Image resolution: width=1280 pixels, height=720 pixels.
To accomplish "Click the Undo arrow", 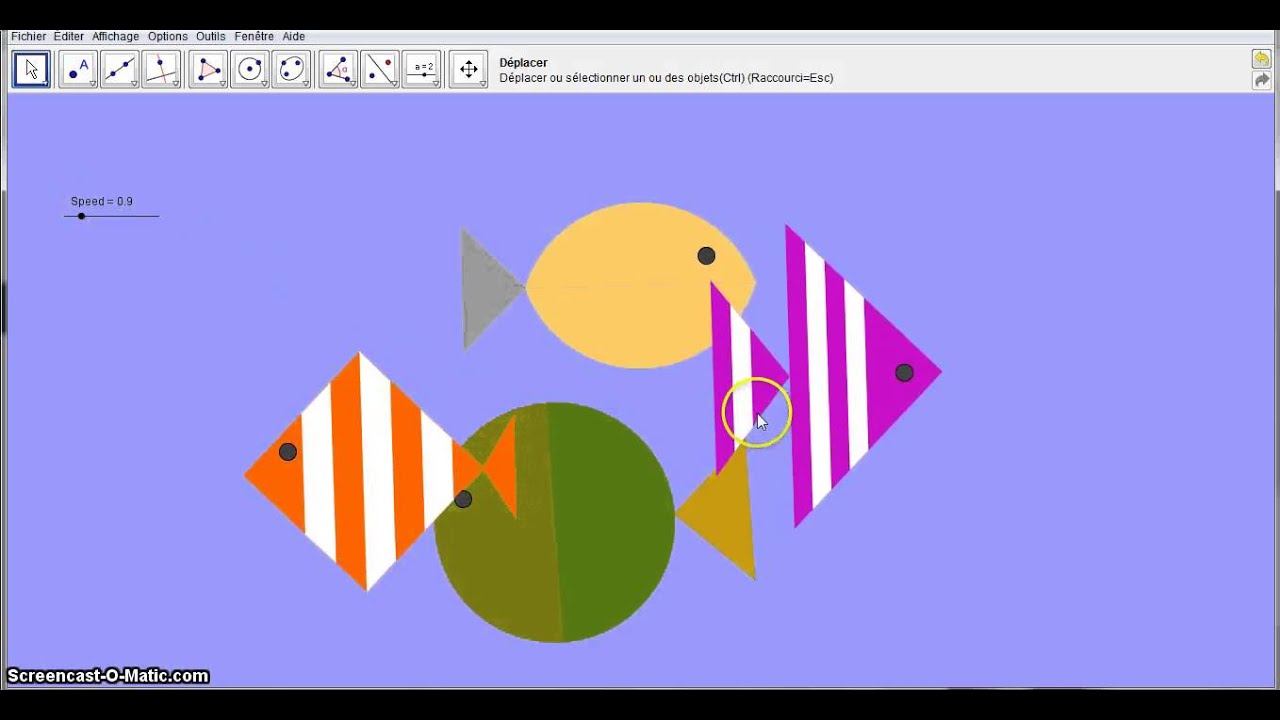I will (1260, 59).
